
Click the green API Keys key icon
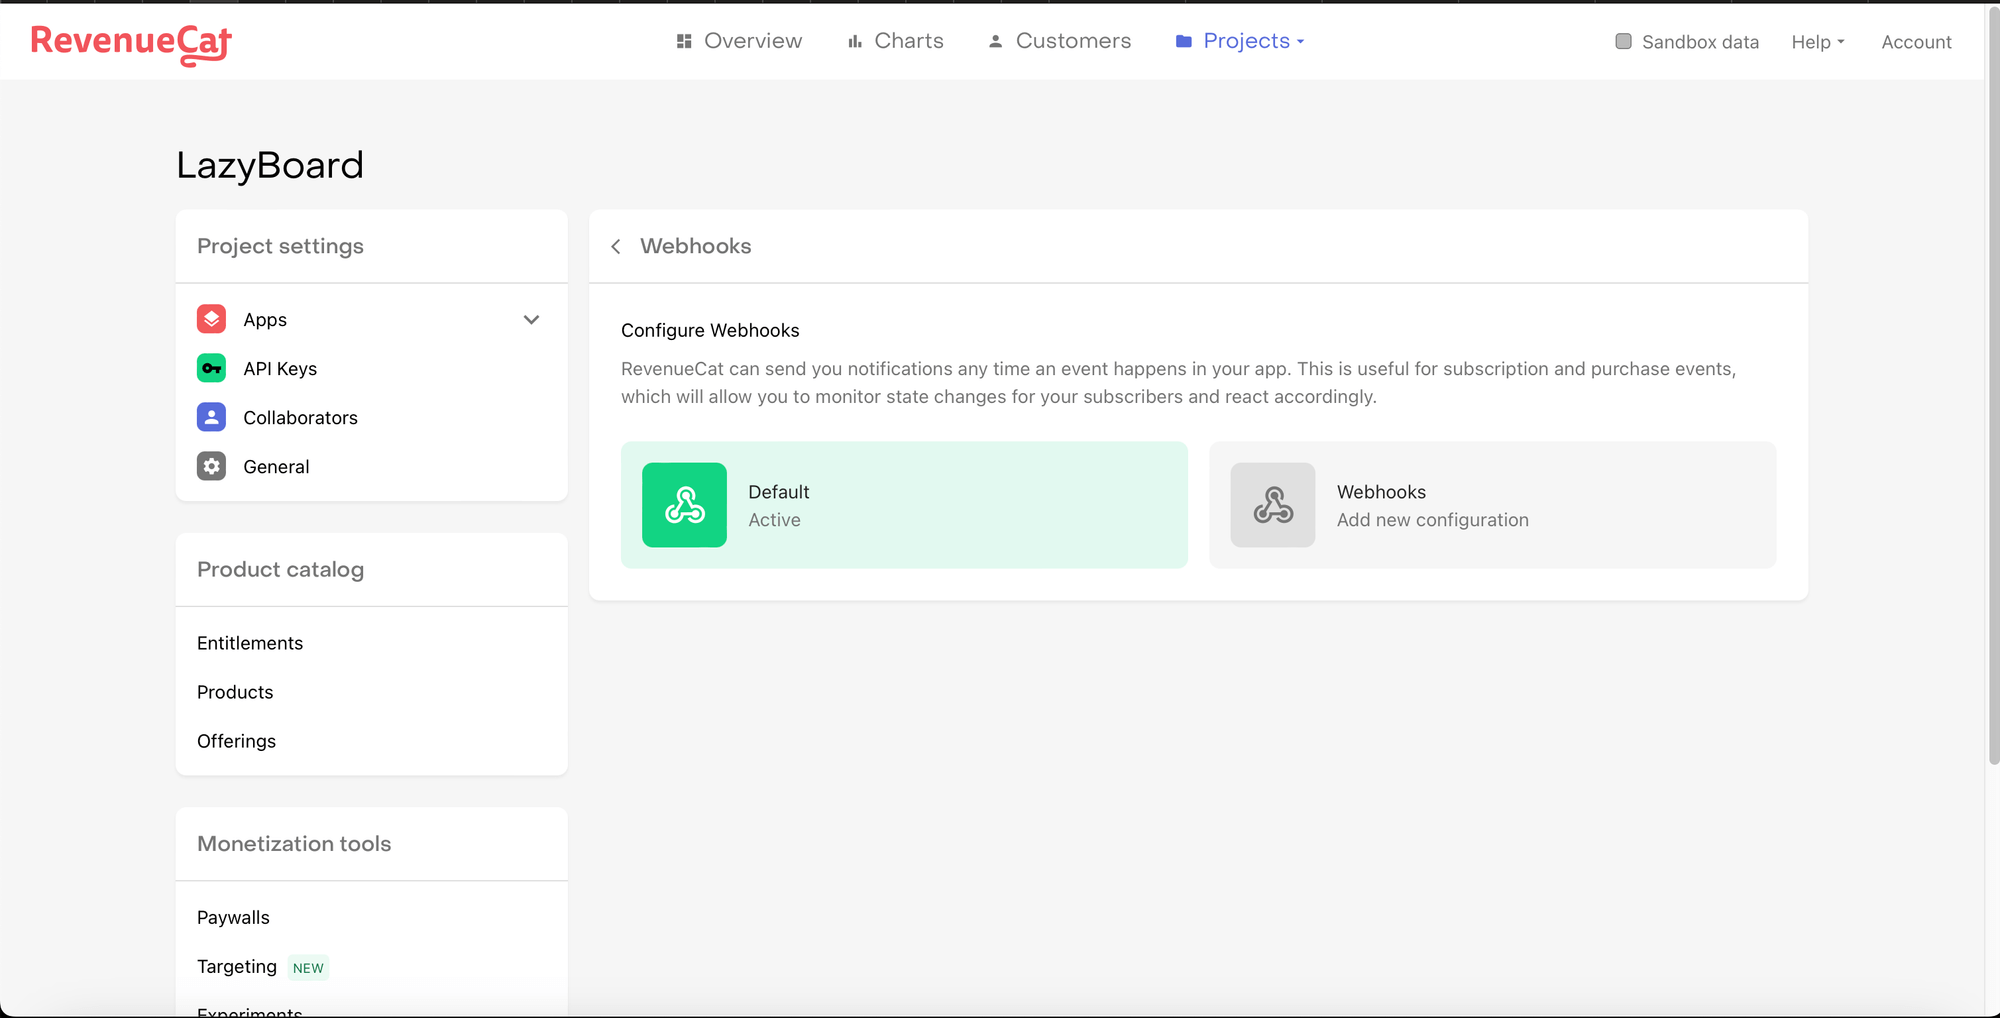(x=211, y=368)
